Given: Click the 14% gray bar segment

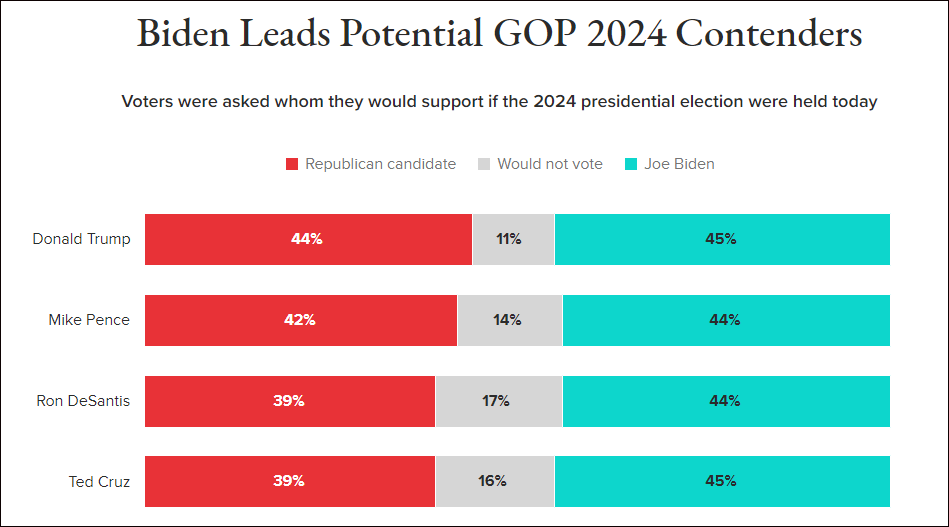Looking at the screenshot, I should pos(509,320).
